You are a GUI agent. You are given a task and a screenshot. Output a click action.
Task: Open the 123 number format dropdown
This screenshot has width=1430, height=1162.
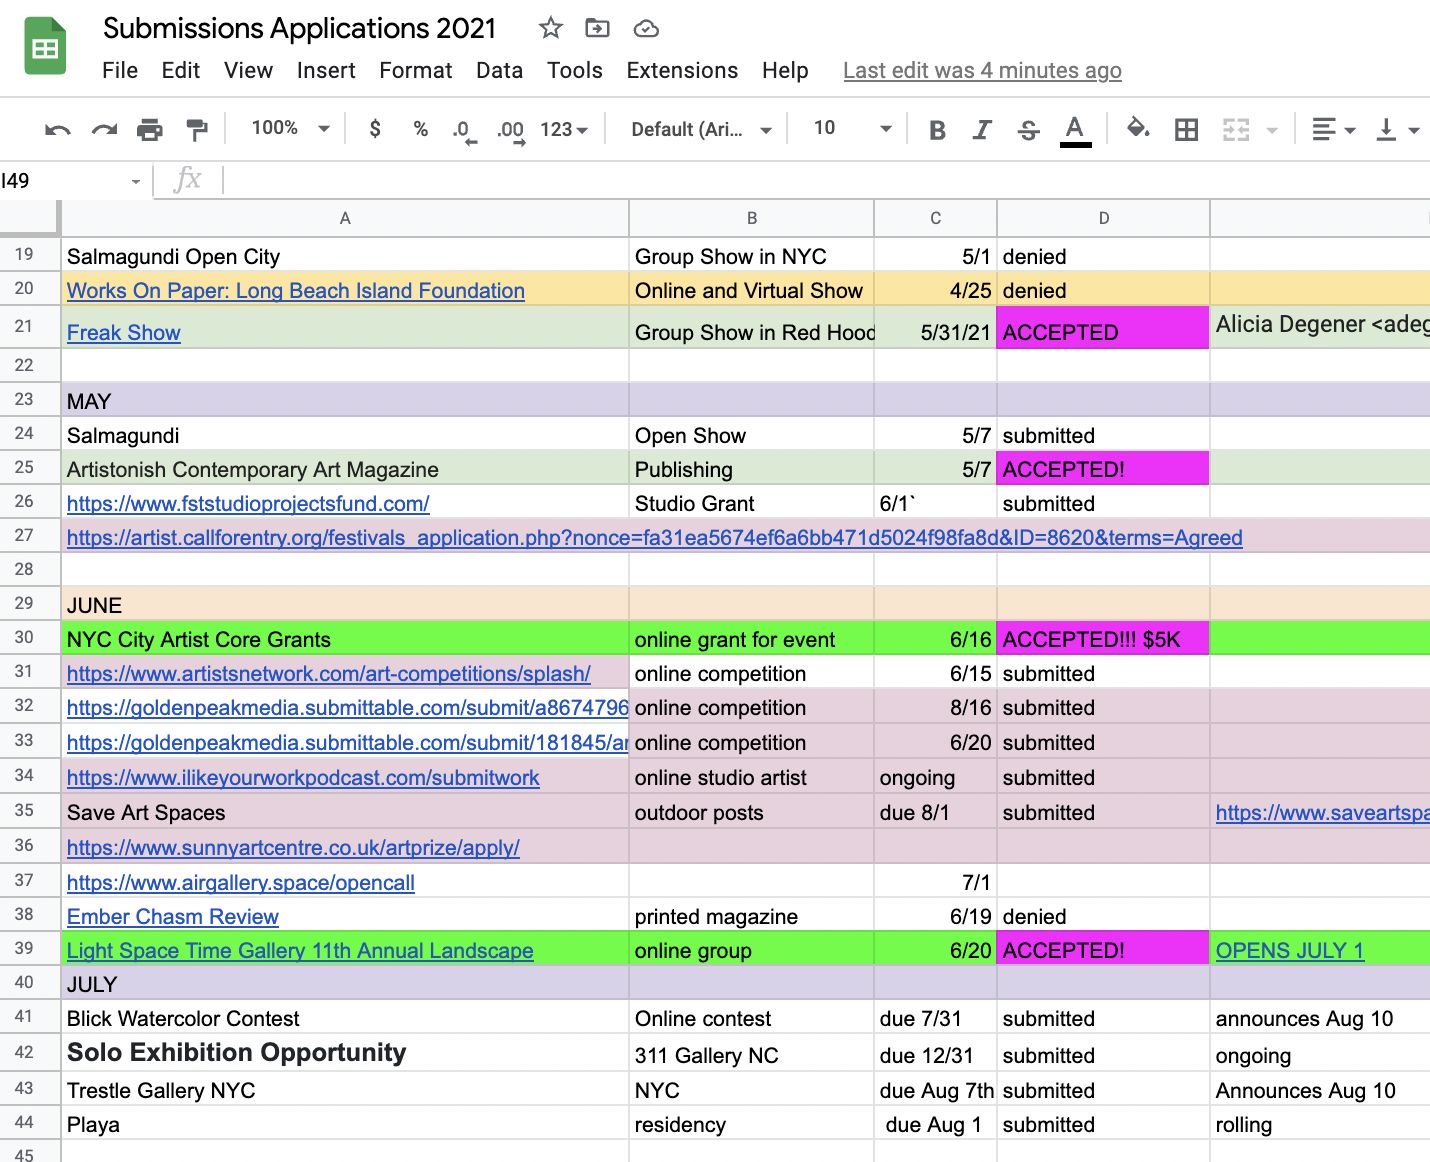[x=564, y=129]
